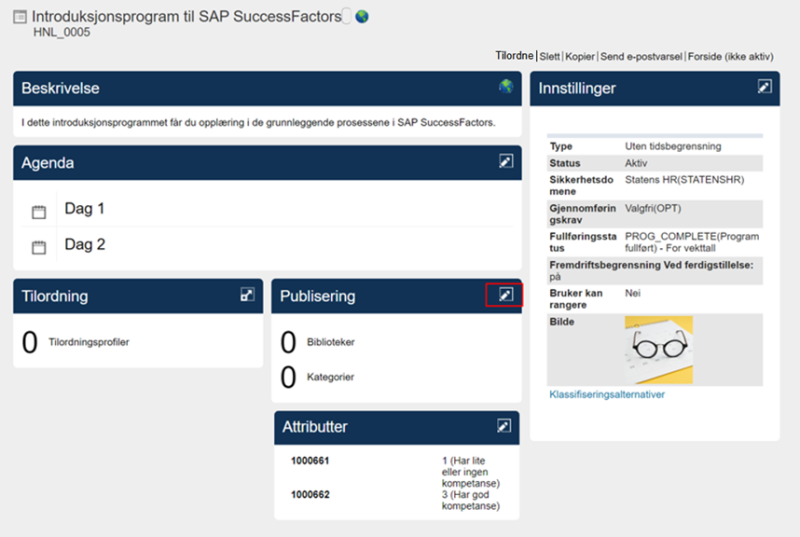Click Send e-postvarsel

click(641, 56)
